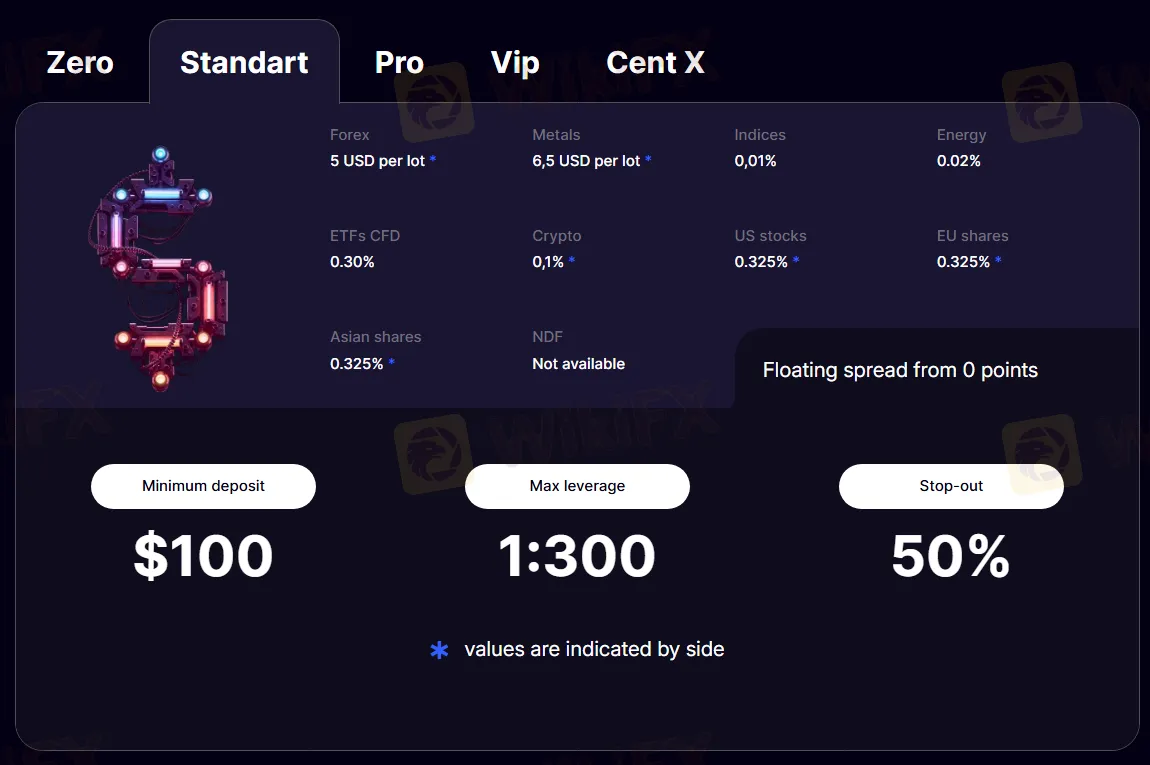The height and width of the screenshot is (765, 1150).
Task: Click the Minimum deposit pill button
Action: [x=203, y=486]
